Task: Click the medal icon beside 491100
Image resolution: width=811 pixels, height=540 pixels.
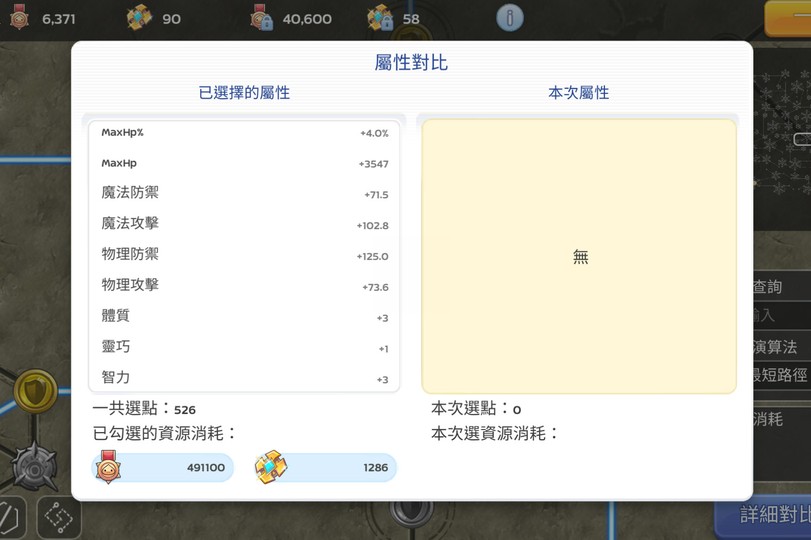Action: (x=108, y=467)
